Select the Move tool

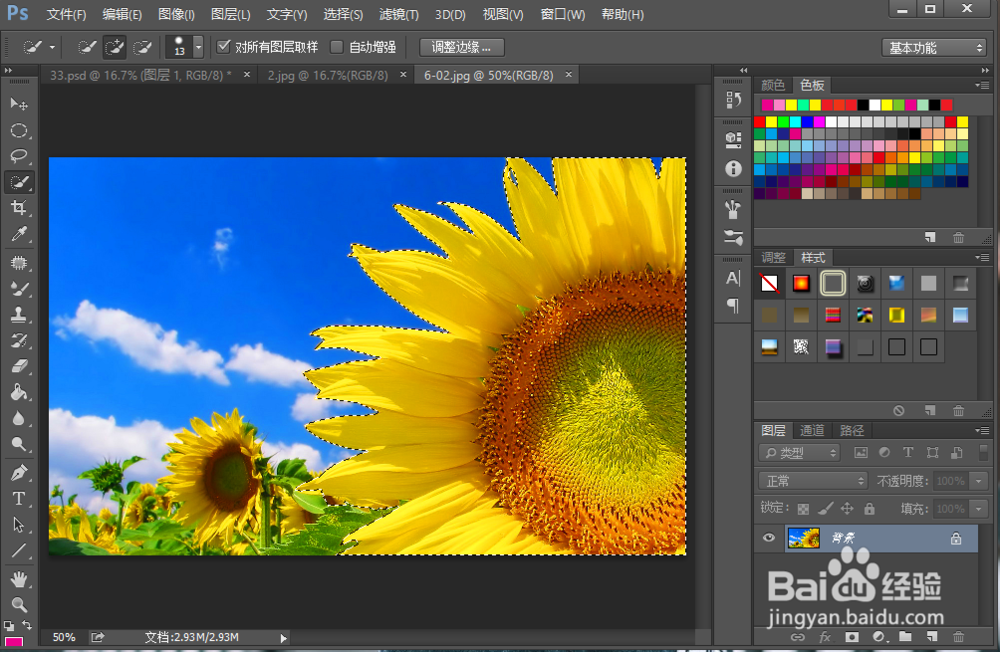[18, 103]
